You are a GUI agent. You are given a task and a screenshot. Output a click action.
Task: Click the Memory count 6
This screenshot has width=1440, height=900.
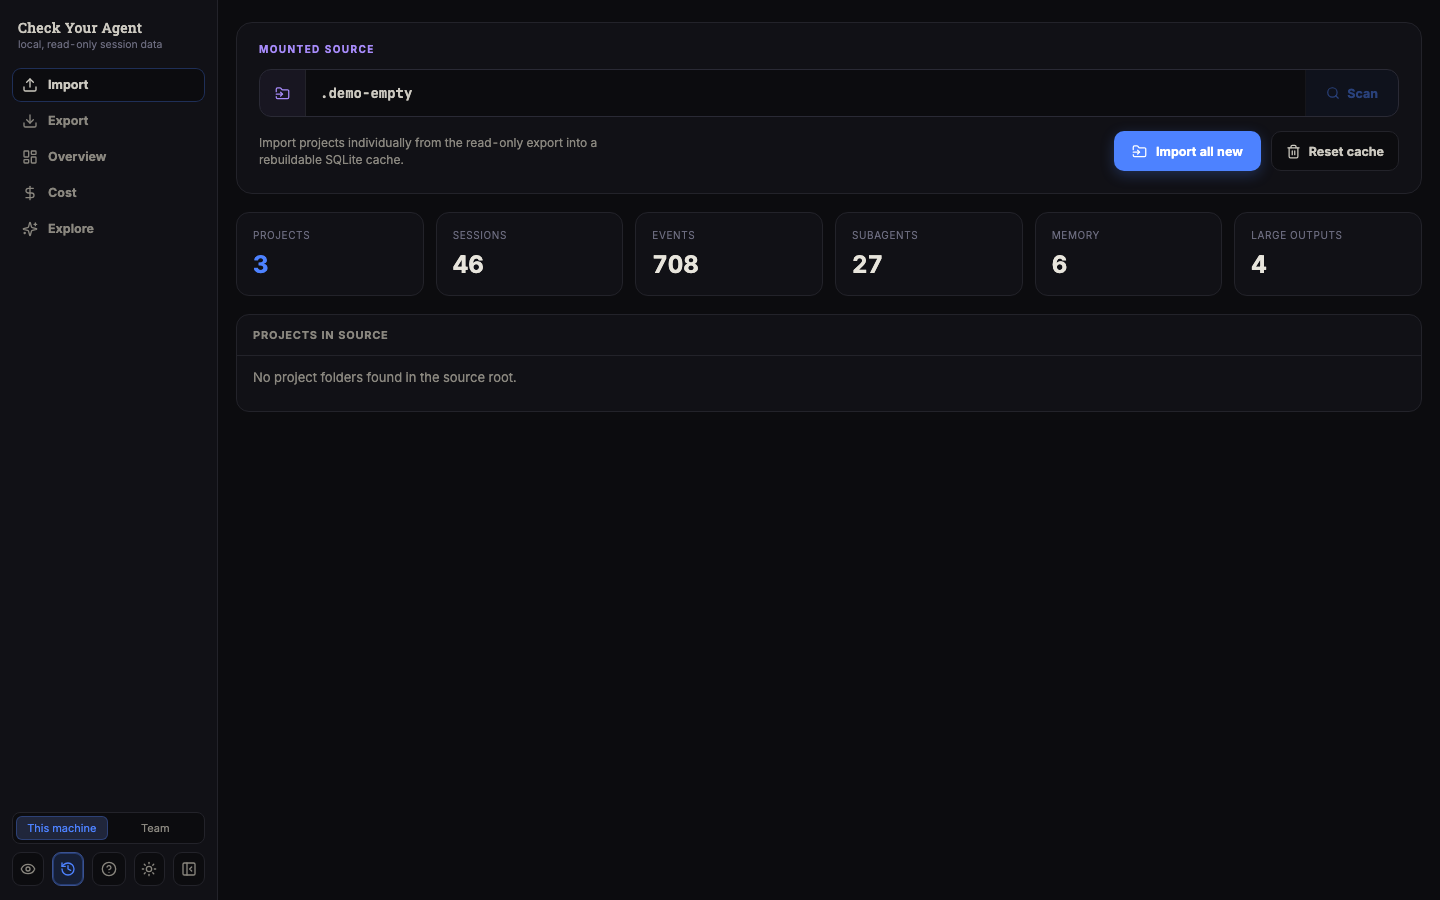(x=1060, y=264)
